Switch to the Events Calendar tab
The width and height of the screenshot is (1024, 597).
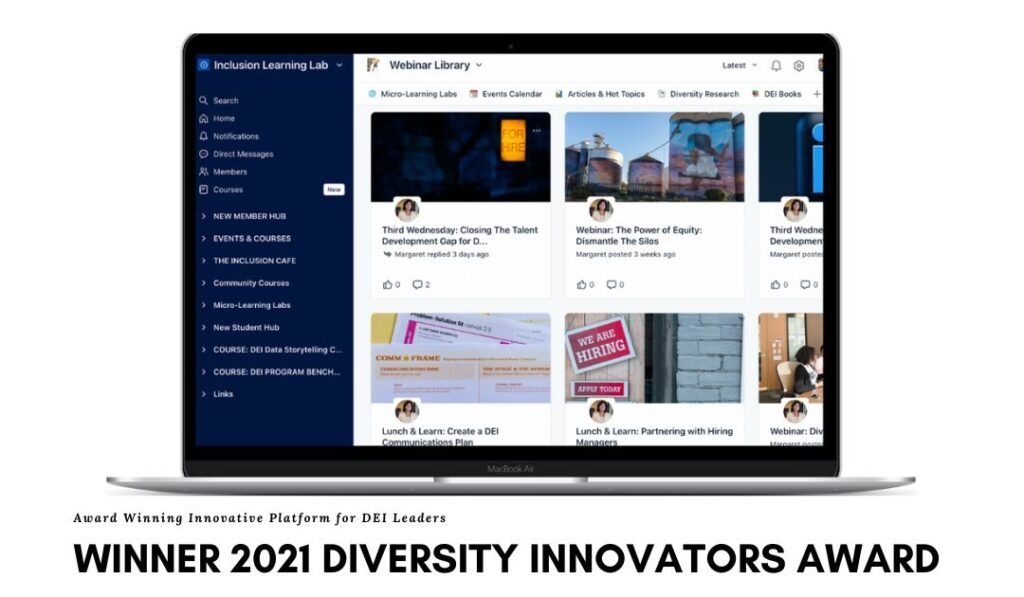(x=511, y=93)
